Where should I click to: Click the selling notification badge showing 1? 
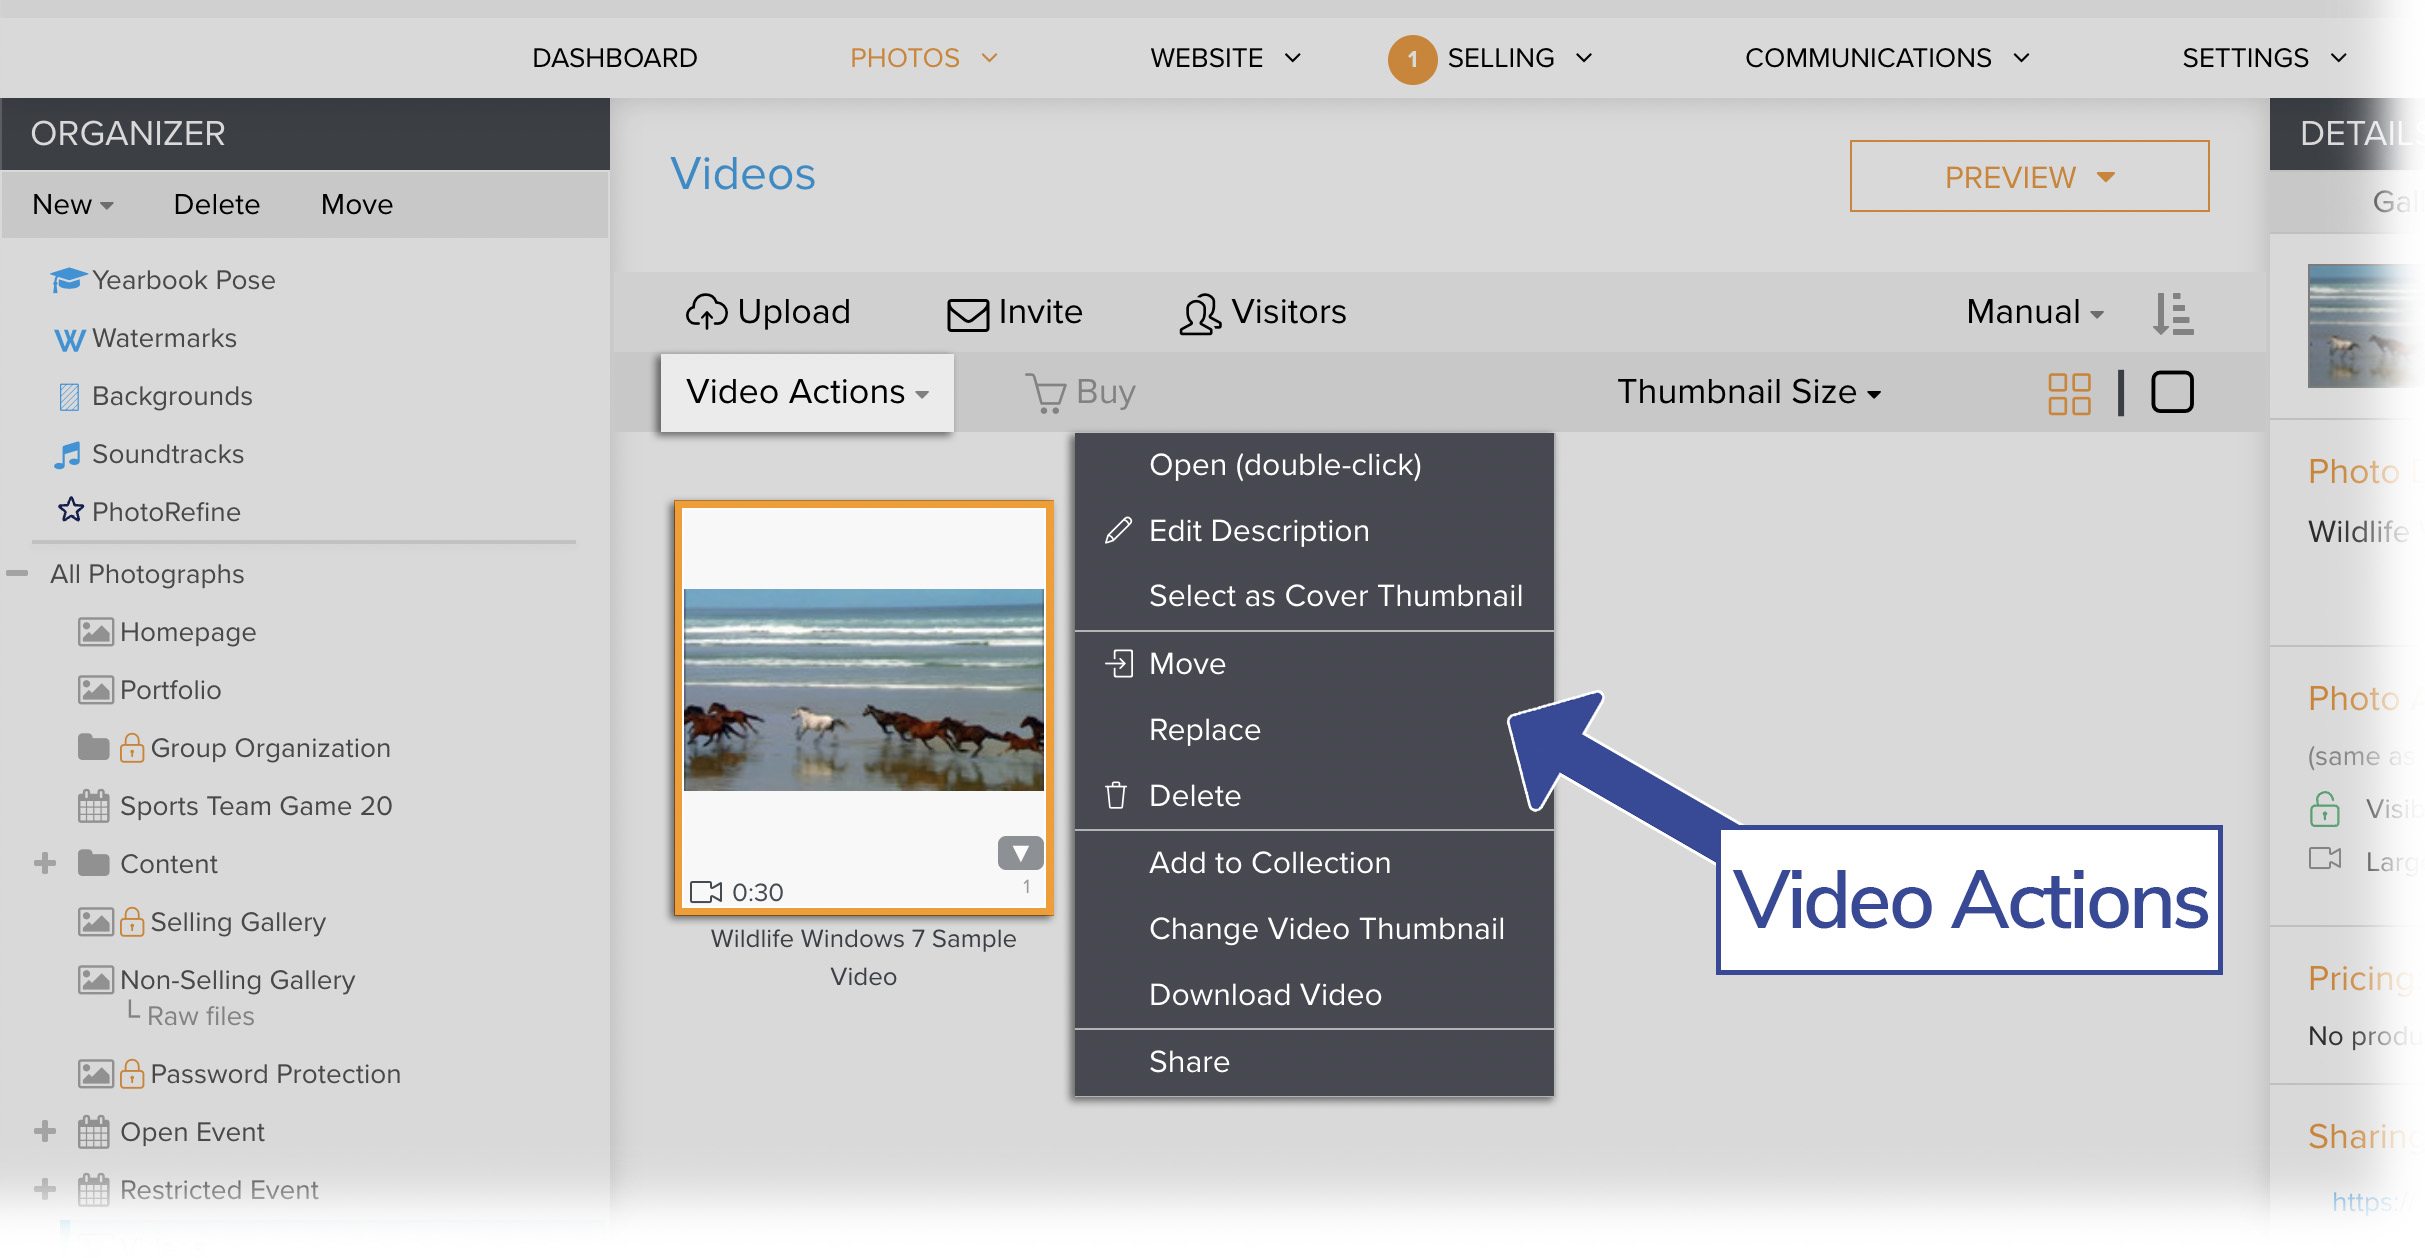(x=1412, y=59)
